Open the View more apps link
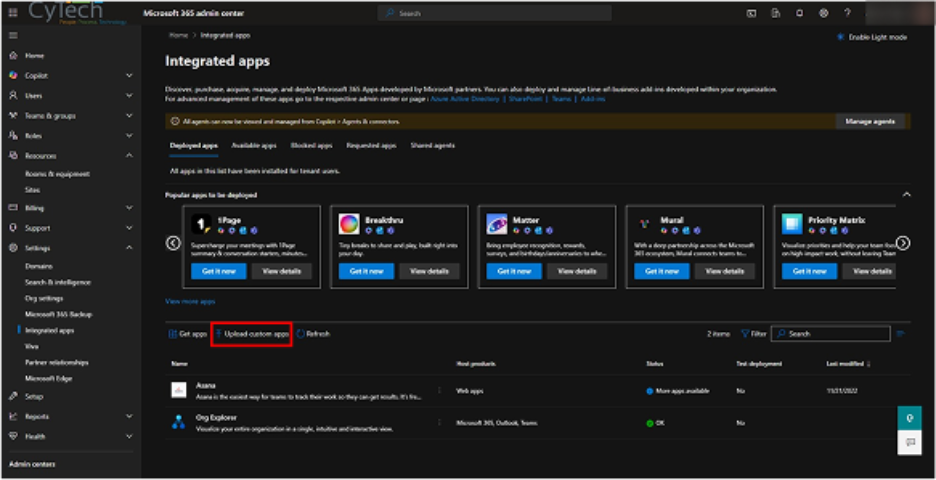The width and height of the screenshot is (936, 480). pos(190,301)
